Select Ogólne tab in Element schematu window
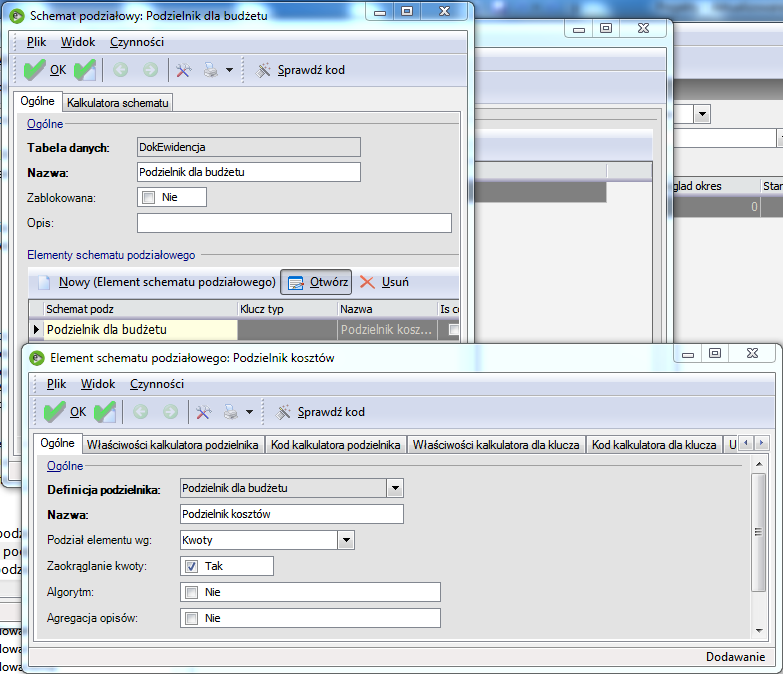This screenshot has width=783, height=674. coord(57,443)
